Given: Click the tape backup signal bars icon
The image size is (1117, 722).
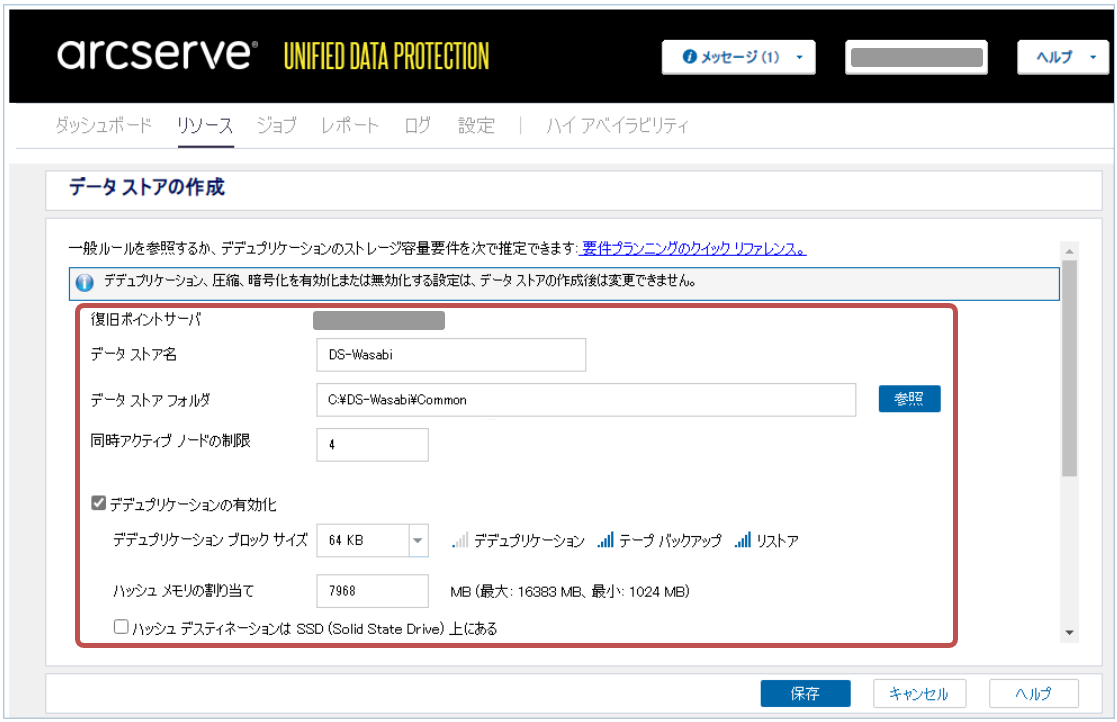Looking at the screenshot, I should tap(605, 540).
